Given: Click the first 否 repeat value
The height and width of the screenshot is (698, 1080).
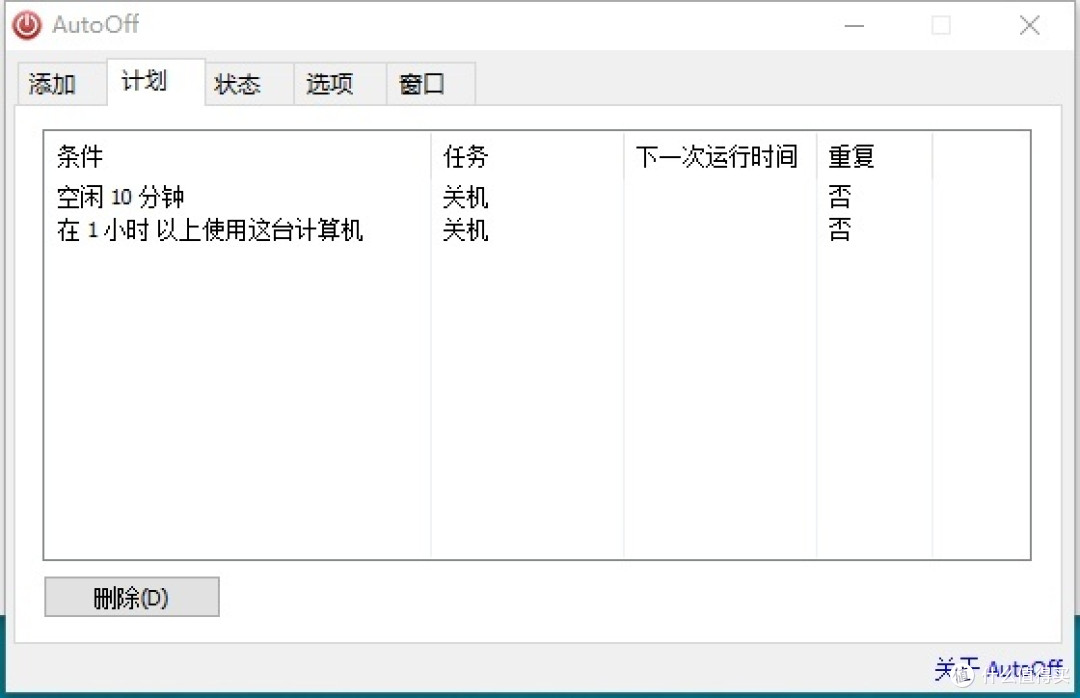Looking at the screenshot, I should 839,197.
